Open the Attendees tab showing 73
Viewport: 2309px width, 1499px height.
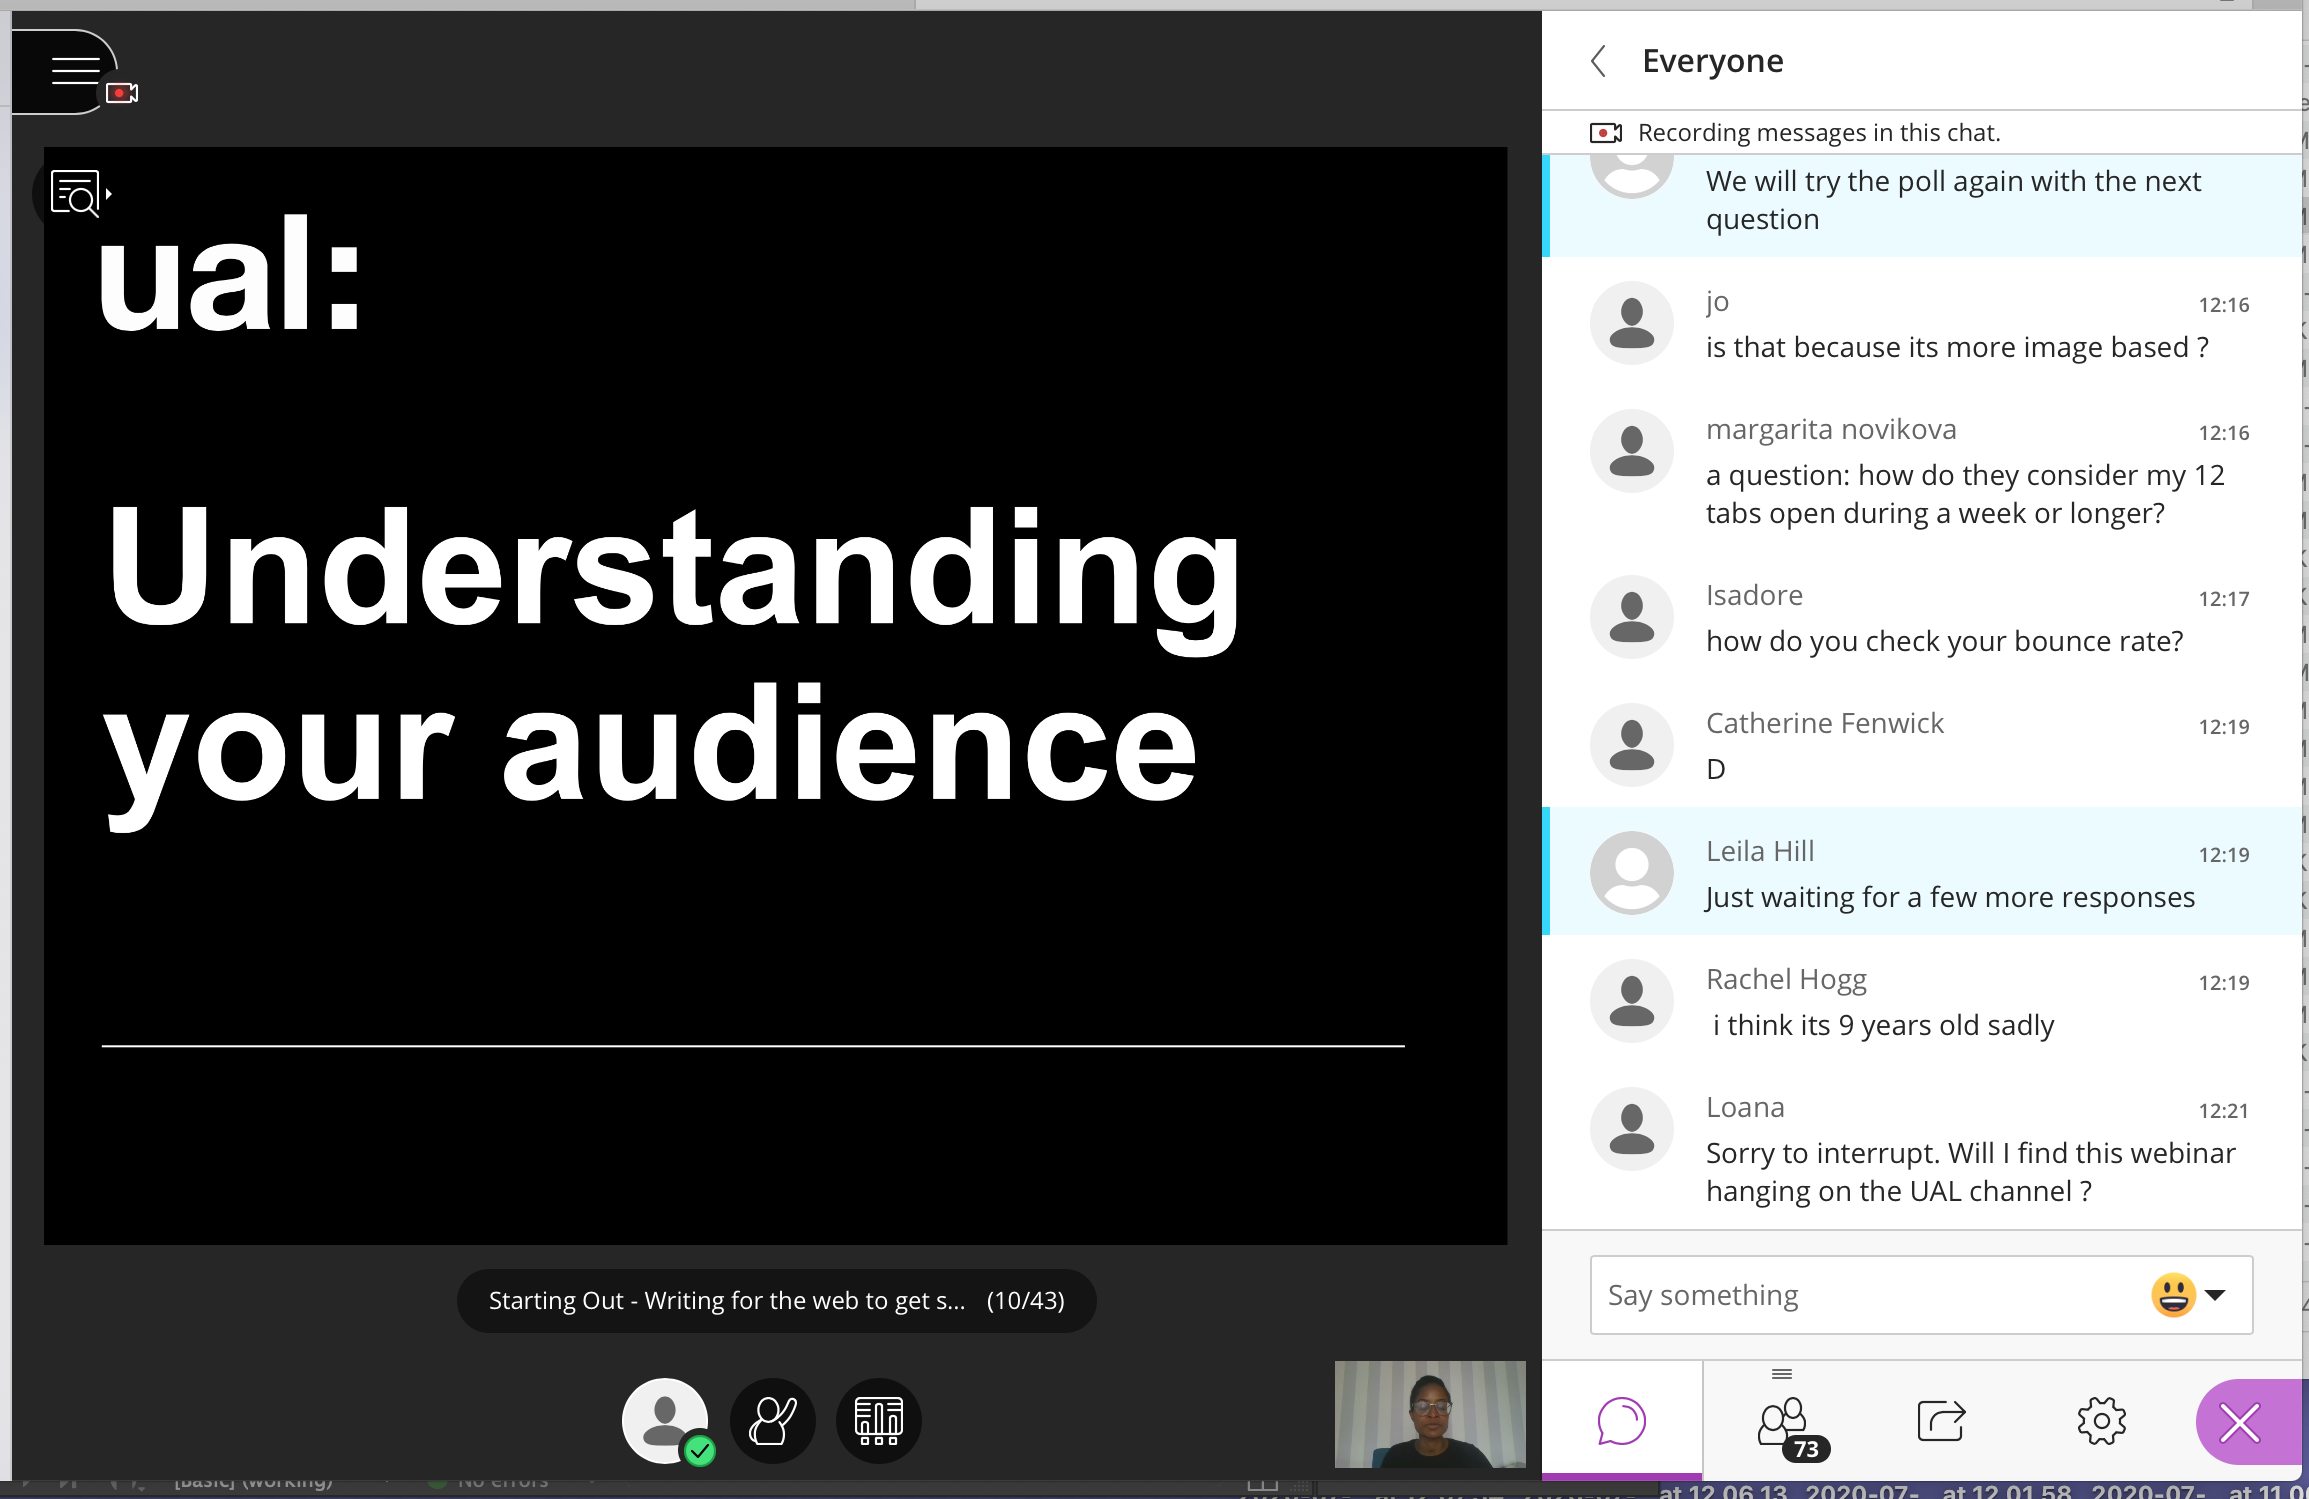pyautogui.click(x=1783, y=1421)
